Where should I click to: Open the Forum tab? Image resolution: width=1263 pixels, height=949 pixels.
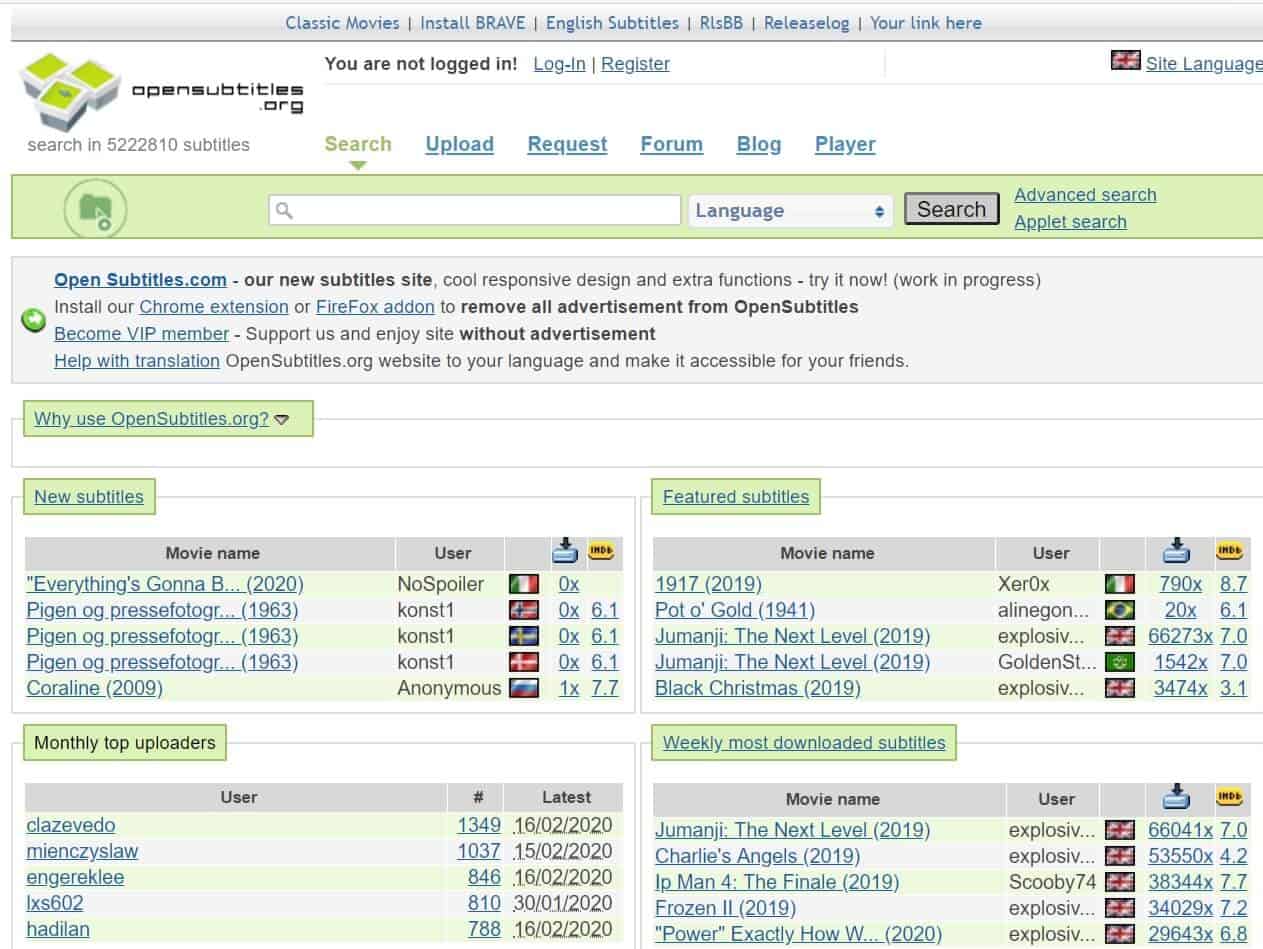[x=671, y=144]
